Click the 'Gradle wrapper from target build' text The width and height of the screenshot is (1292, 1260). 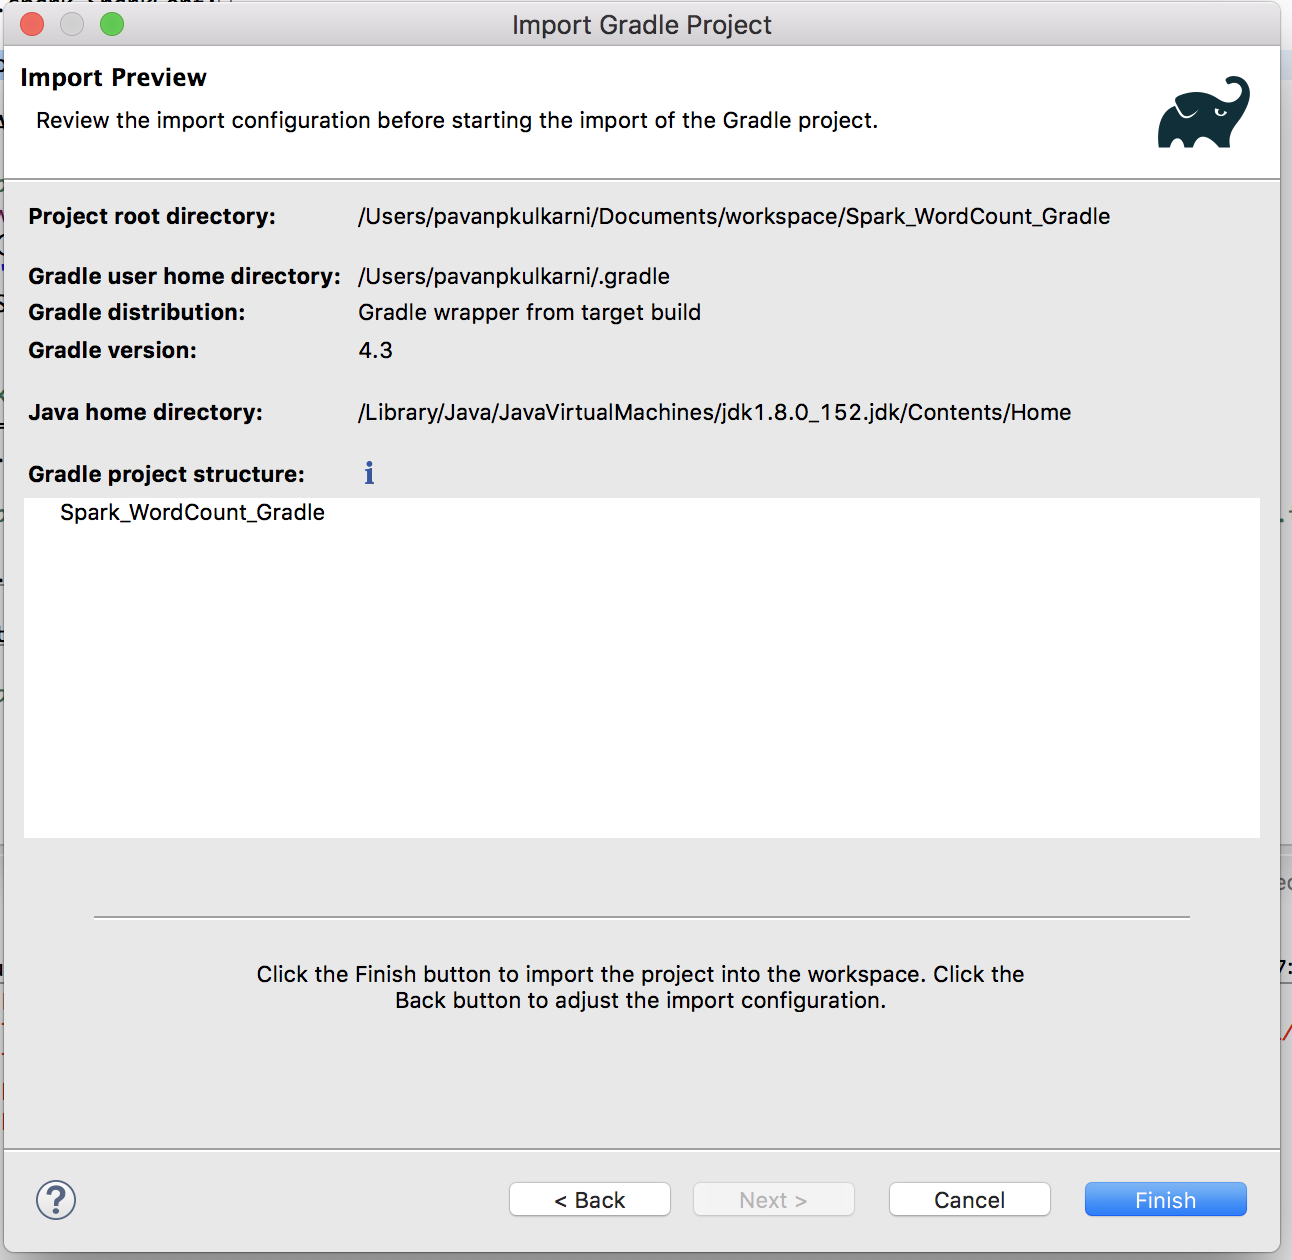coord(529,313)
